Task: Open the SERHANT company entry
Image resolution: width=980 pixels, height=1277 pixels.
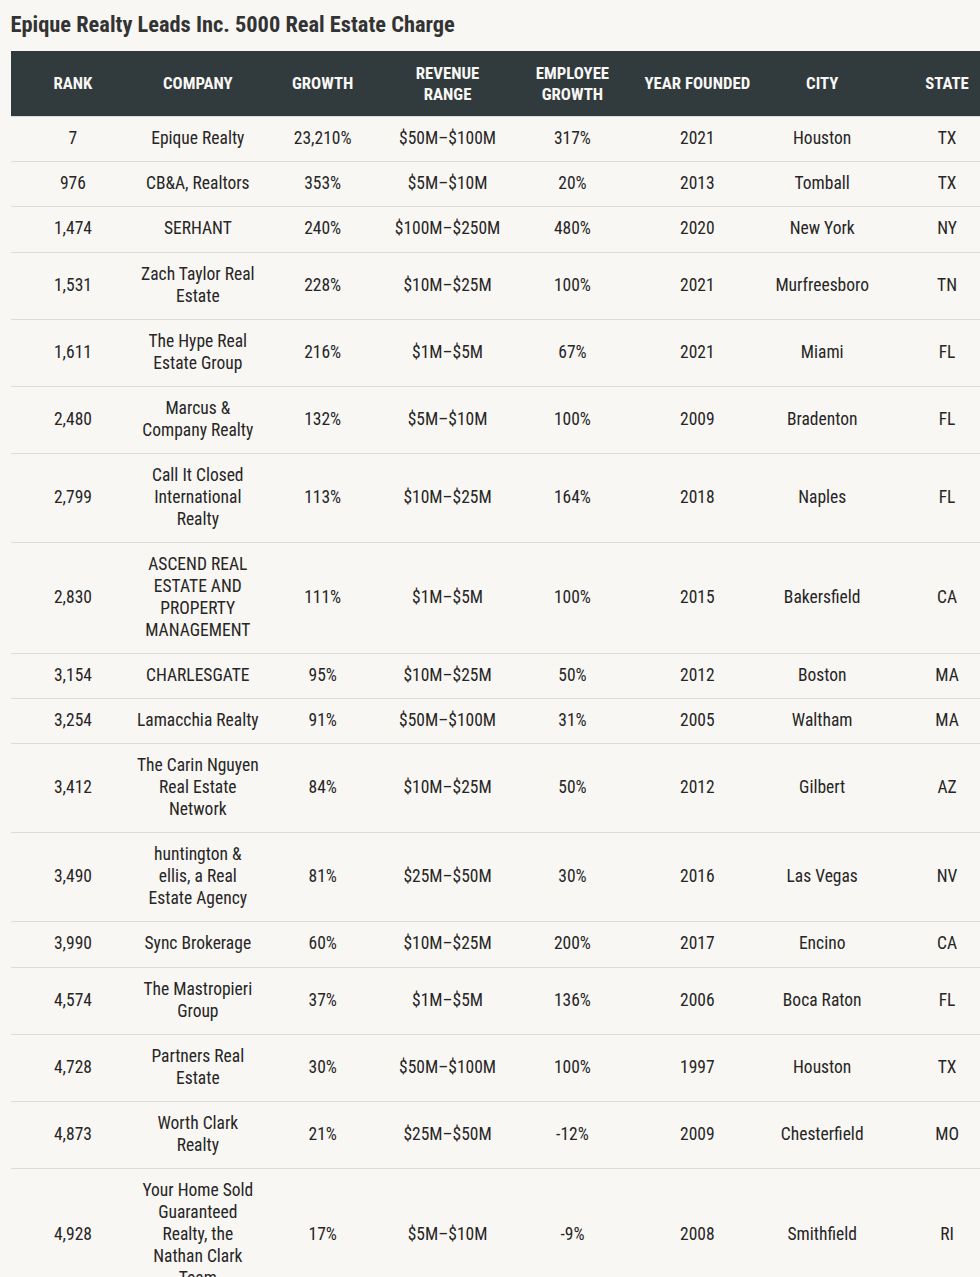Action: (x=197, y=228)
